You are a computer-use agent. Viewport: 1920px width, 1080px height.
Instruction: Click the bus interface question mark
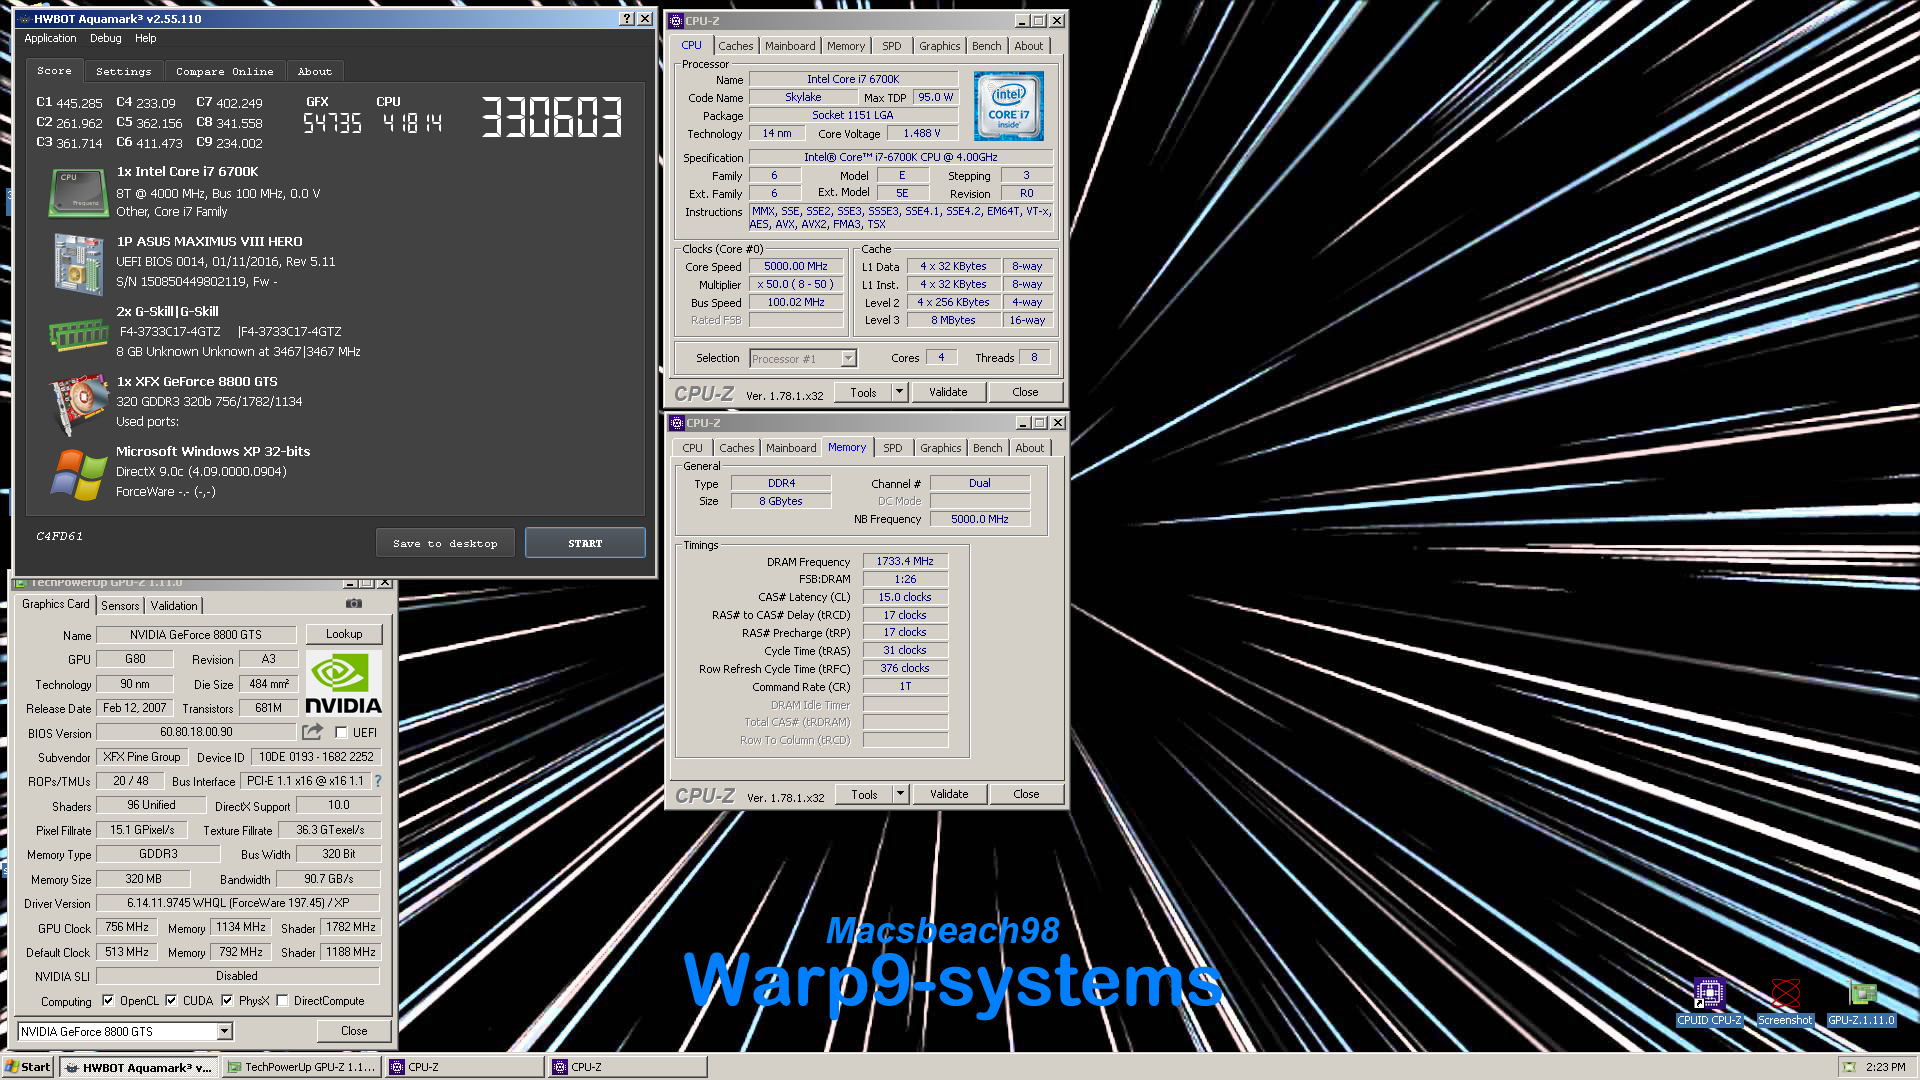click(378, 781)
